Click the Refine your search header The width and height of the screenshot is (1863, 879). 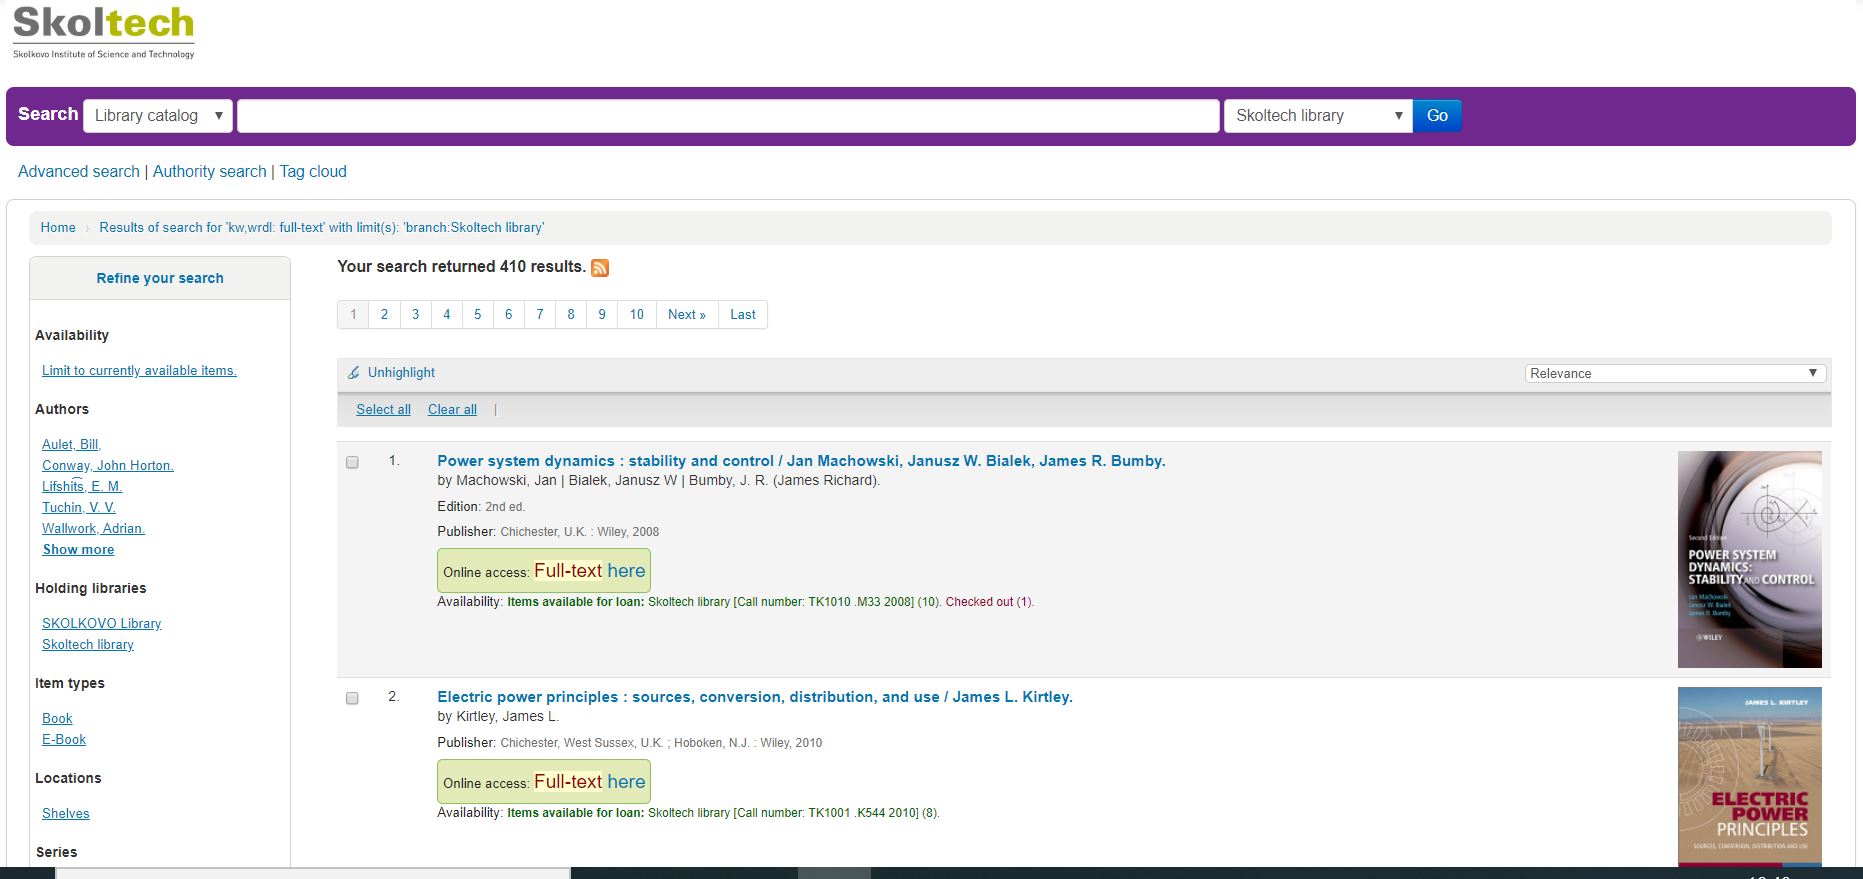click(x=160, y=278)
